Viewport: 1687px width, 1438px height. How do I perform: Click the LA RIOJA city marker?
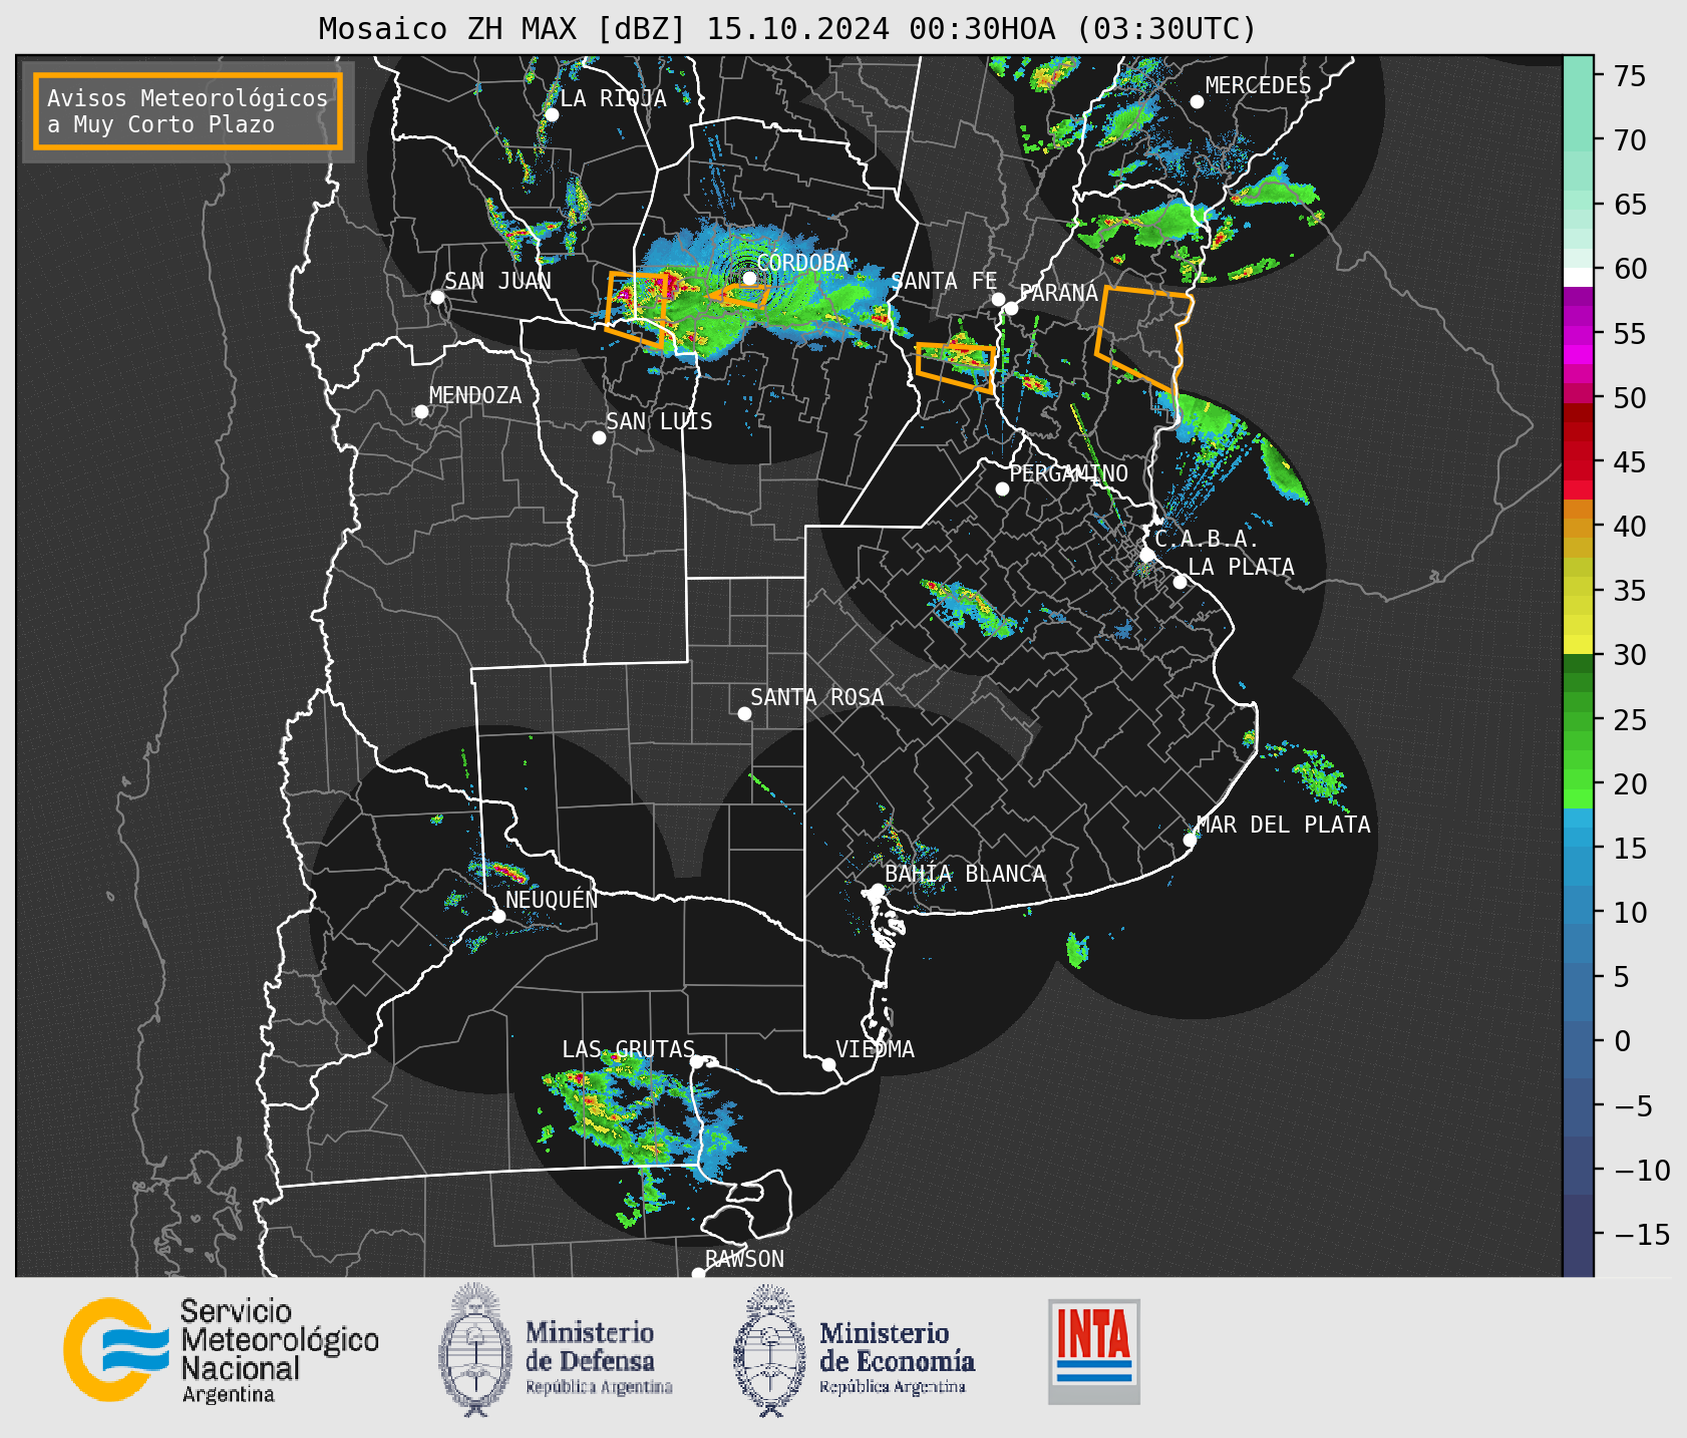coord(551,114)
